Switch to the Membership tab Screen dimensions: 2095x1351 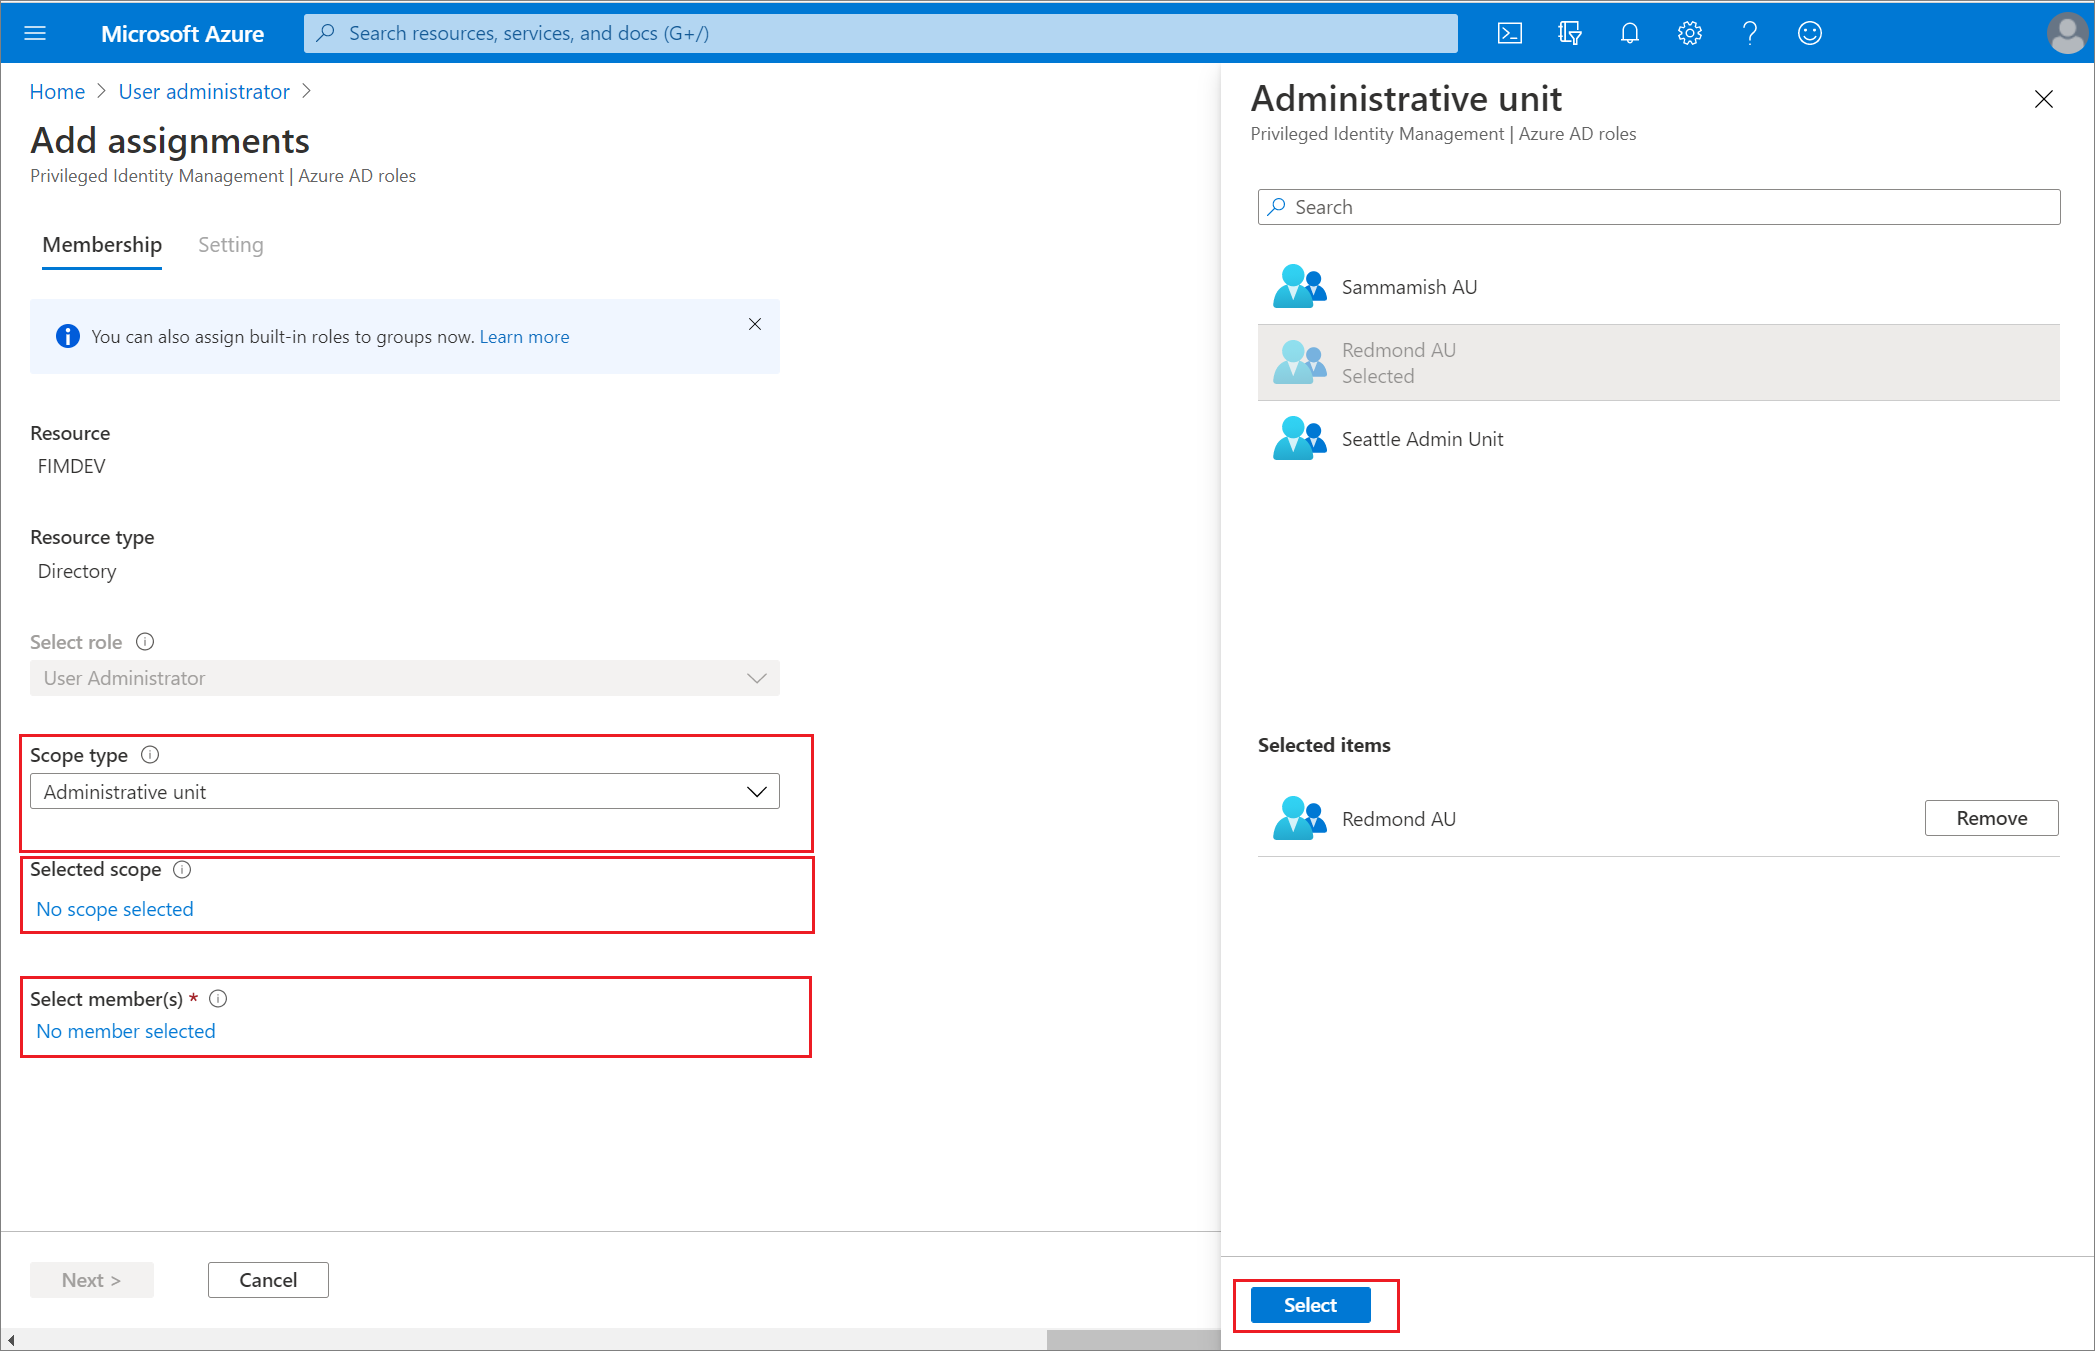pos(102,243)
